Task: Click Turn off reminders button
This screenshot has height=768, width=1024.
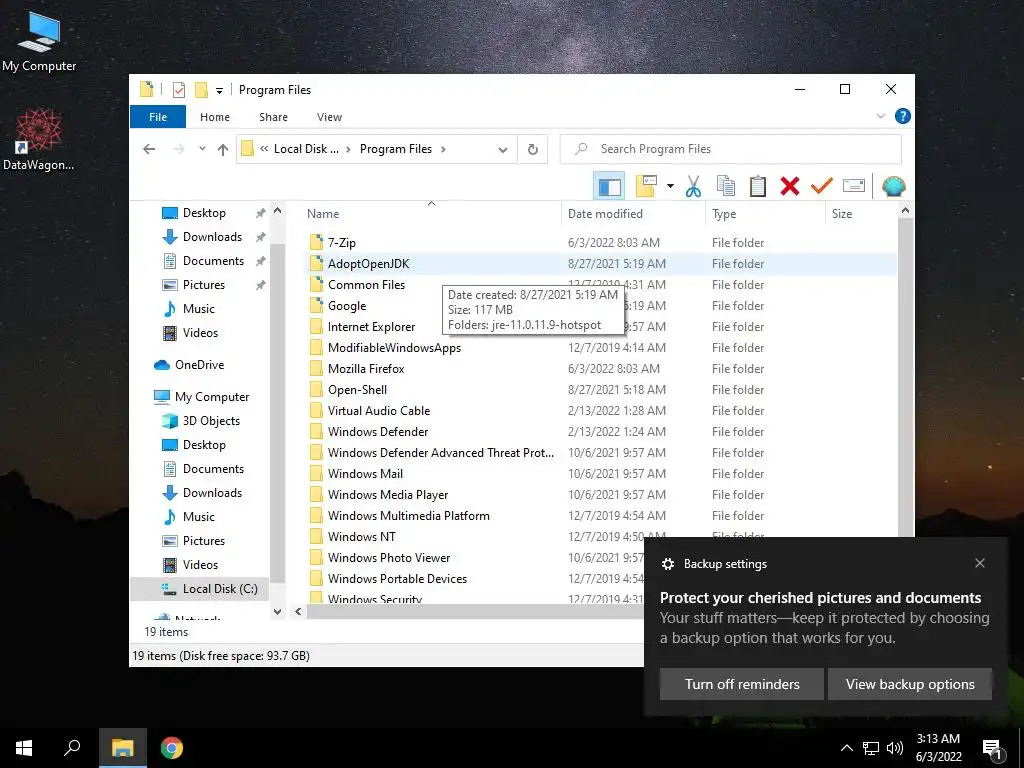Action: 741,684
